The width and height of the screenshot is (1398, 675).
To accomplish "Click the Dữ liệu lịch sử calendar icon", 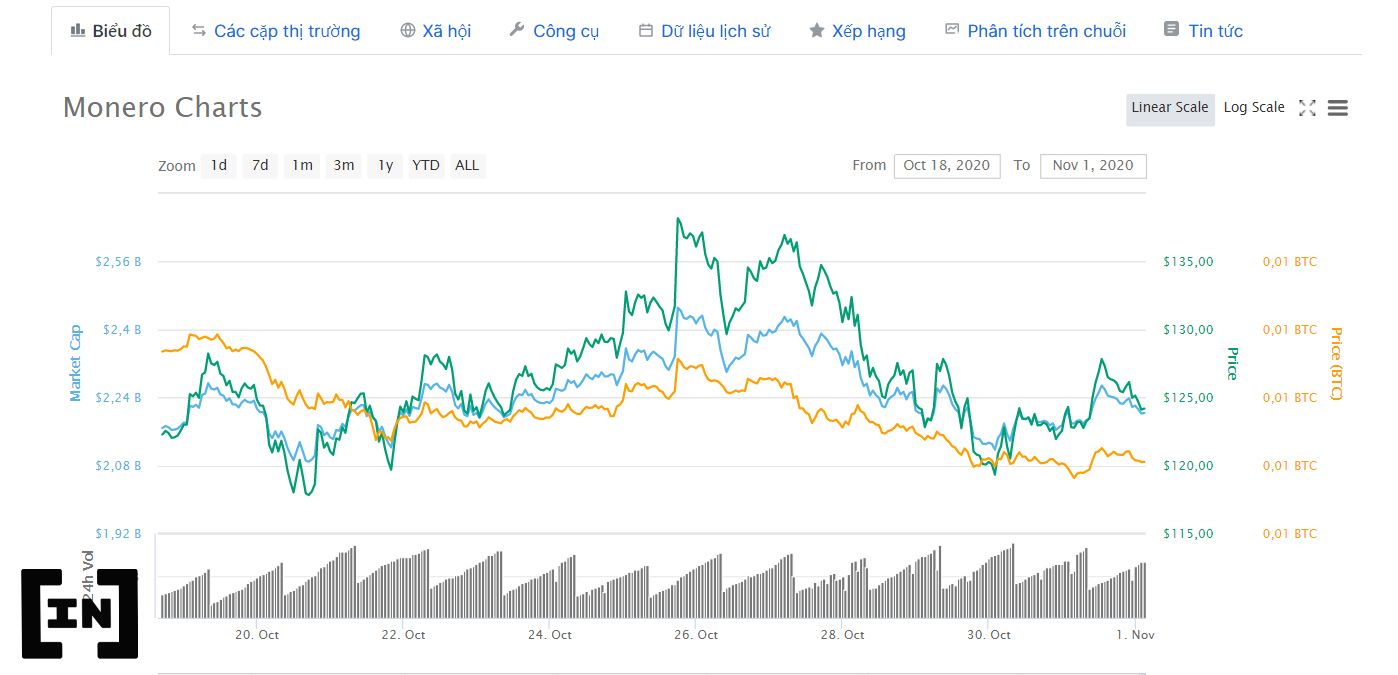I will pyautogui.click(x=646, y=31).
